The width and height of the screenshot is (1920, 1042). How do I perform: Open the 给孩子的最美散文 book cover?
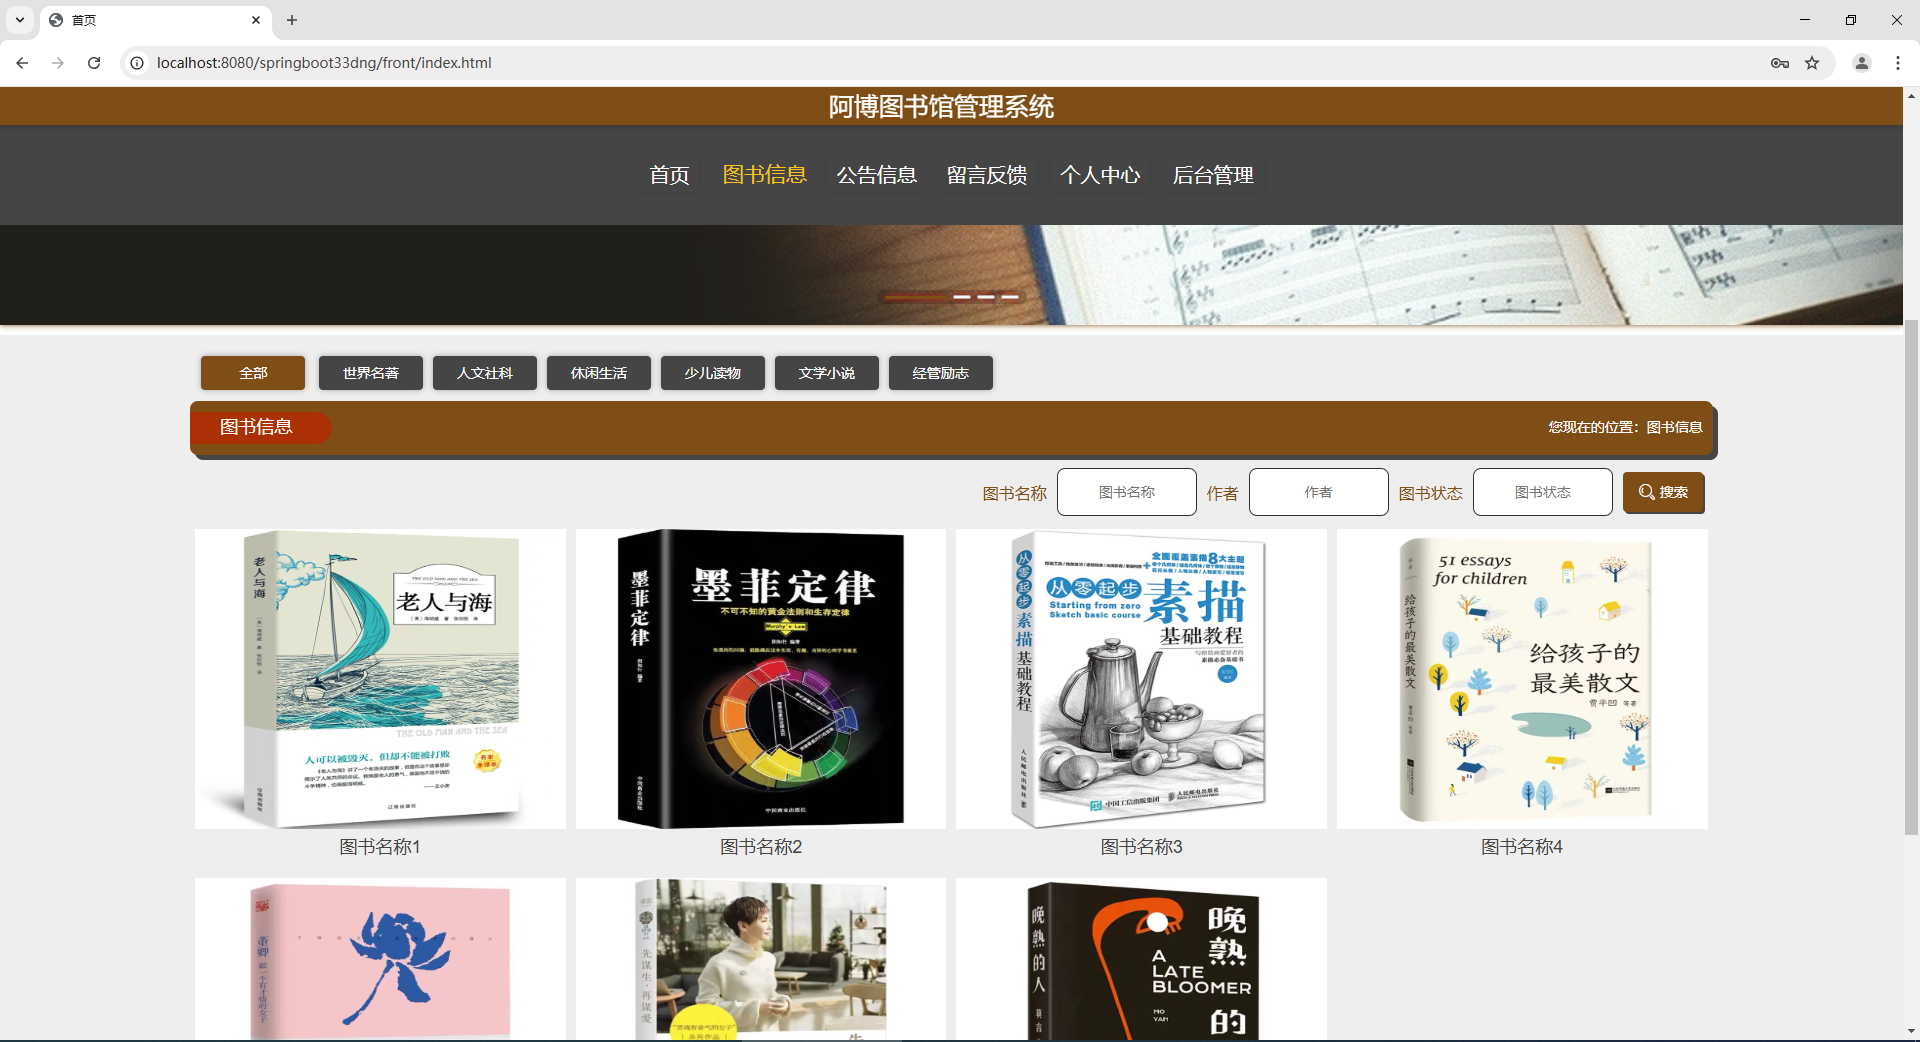pos(1522,679)
